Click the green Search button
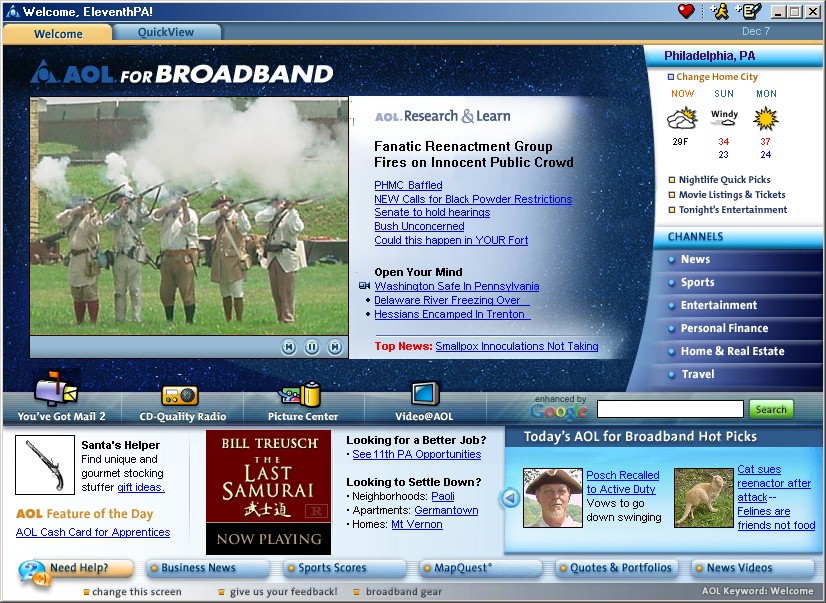 (x=771, y=409)
